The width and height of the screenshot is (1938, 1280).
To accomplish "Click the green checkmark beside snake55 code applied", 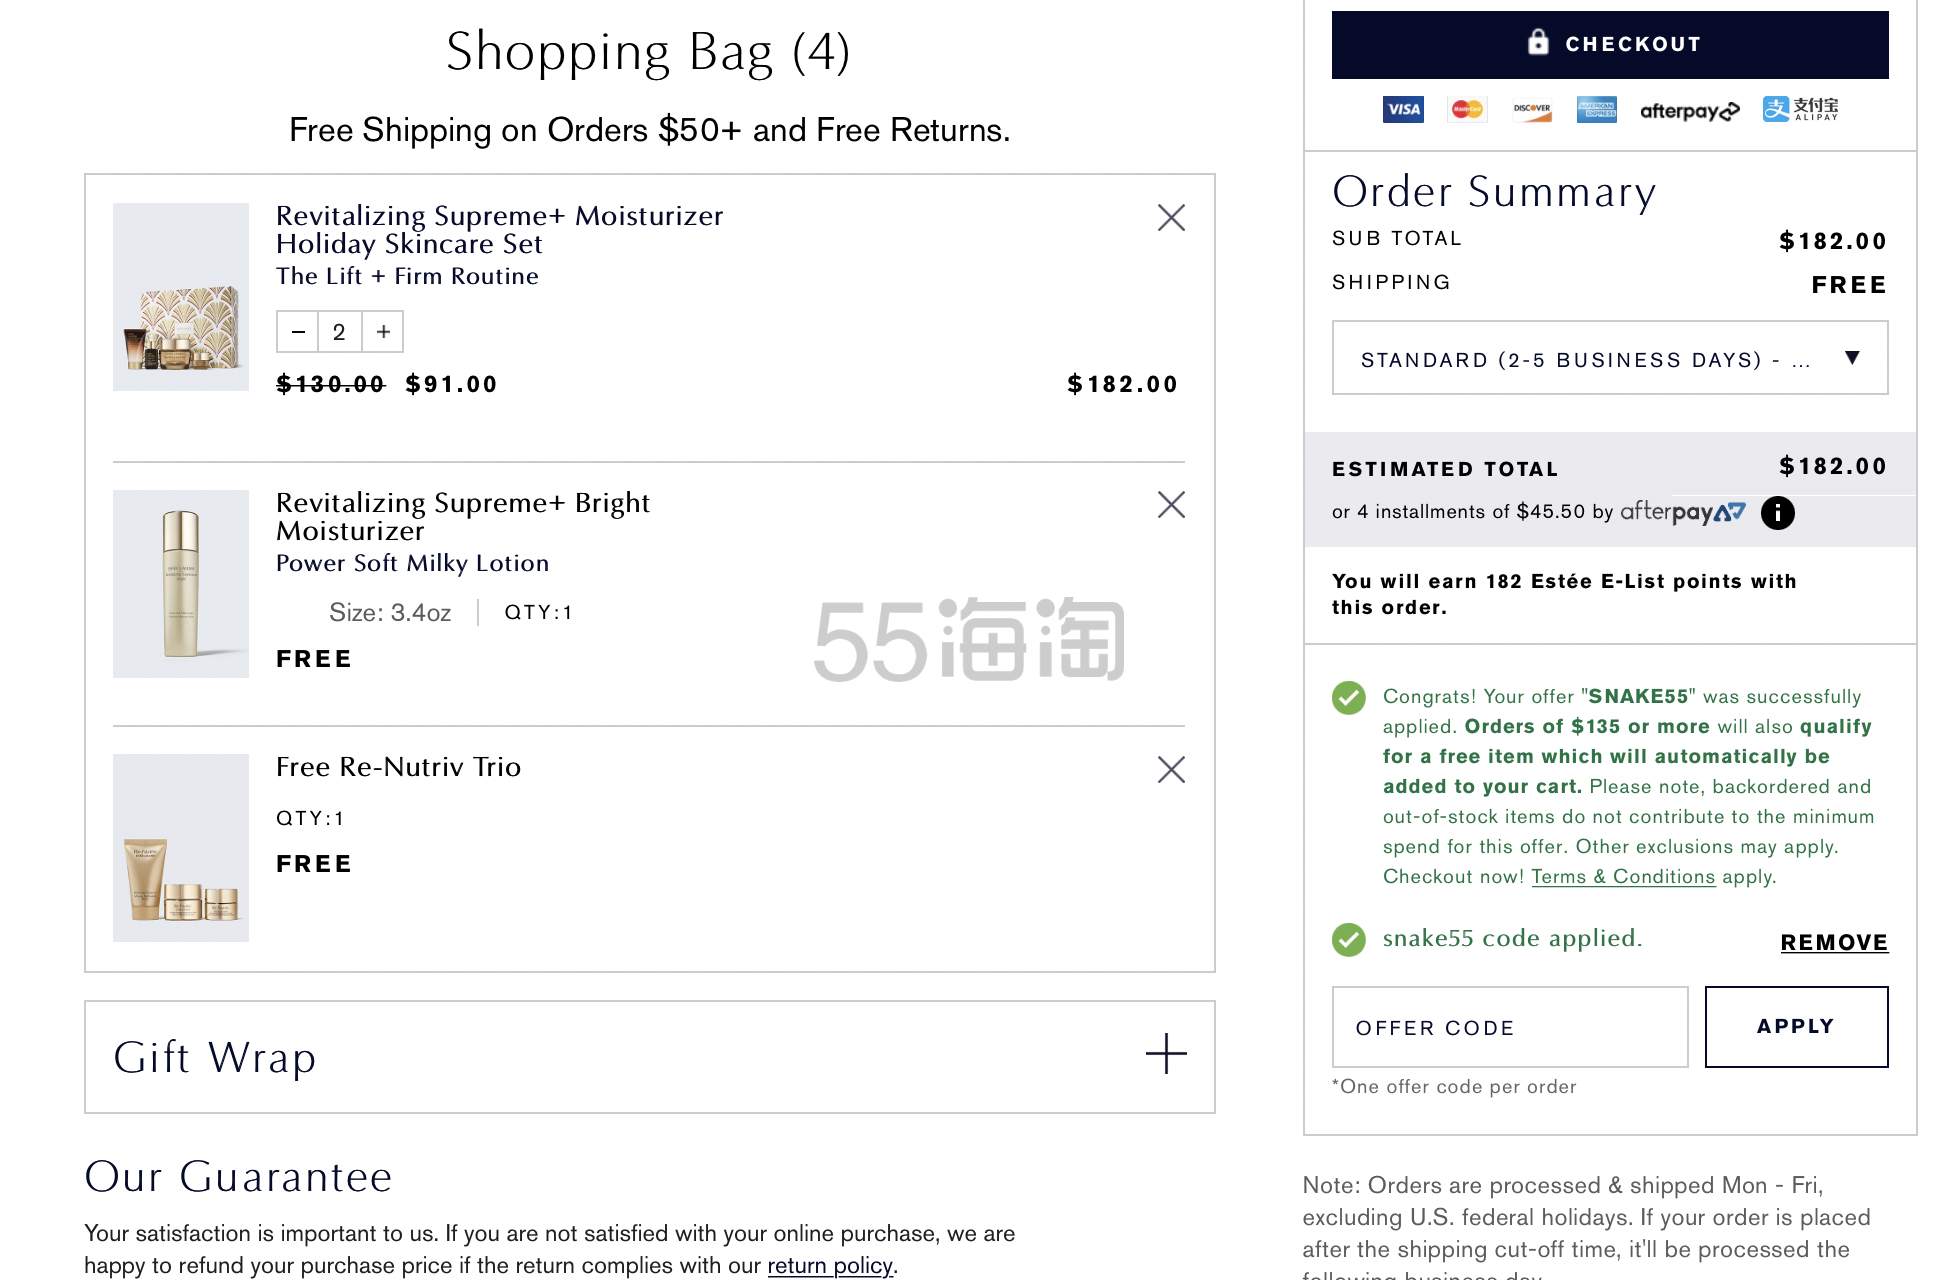I will click(1348, 940).
